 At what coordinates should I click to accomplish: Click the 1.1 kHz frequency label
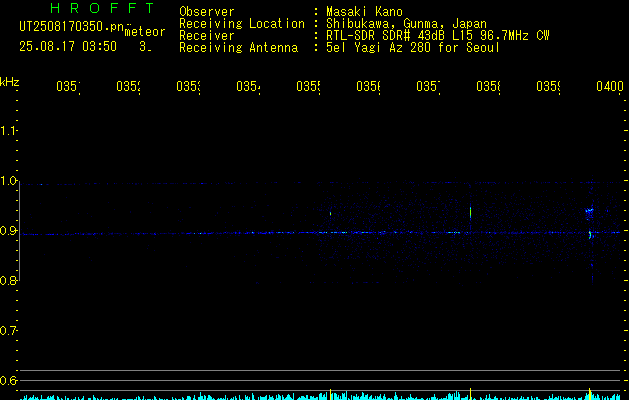click(x=8, y=131)
